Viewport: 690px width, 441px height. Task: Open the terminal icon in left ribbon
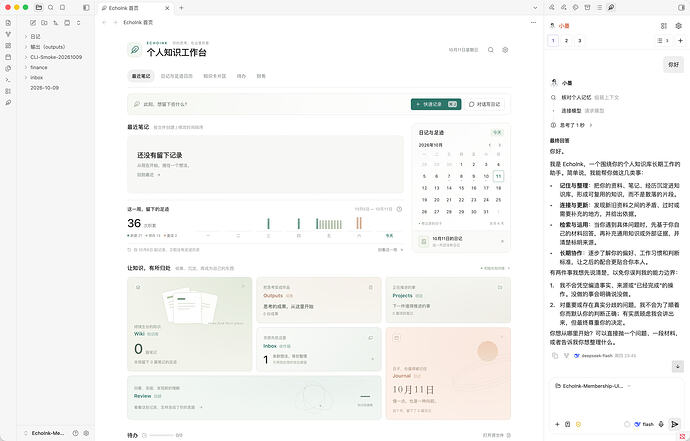pos(8,80)
